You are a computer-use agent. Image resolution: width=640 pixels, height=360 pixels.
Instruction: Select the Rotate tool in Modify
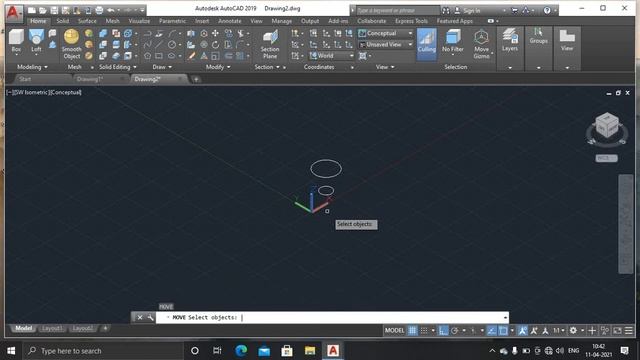(x=215, y=44)
